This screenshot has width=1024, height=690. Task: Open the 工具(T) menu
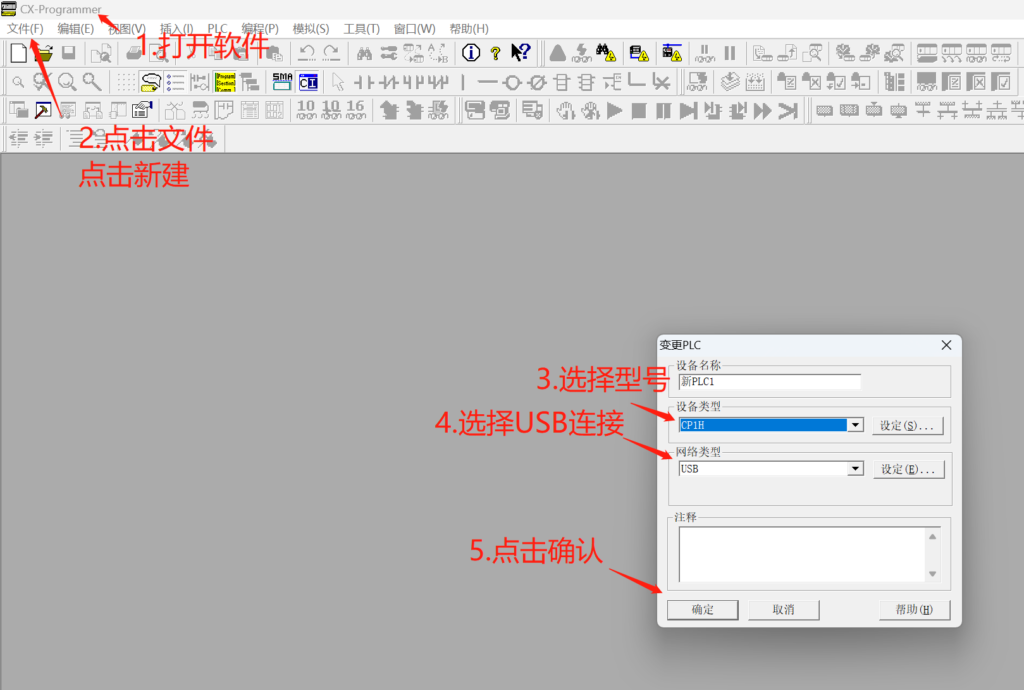(361, 29)
